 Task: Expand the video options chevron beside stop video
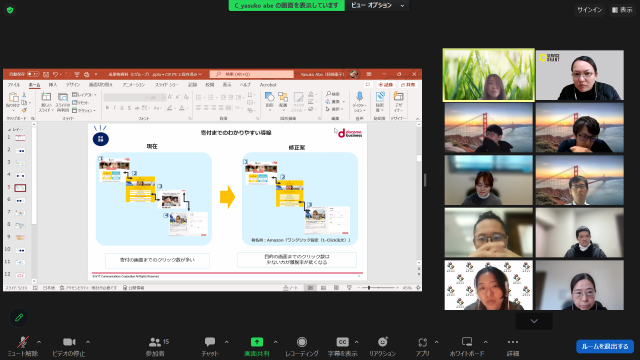coord(88,342)
